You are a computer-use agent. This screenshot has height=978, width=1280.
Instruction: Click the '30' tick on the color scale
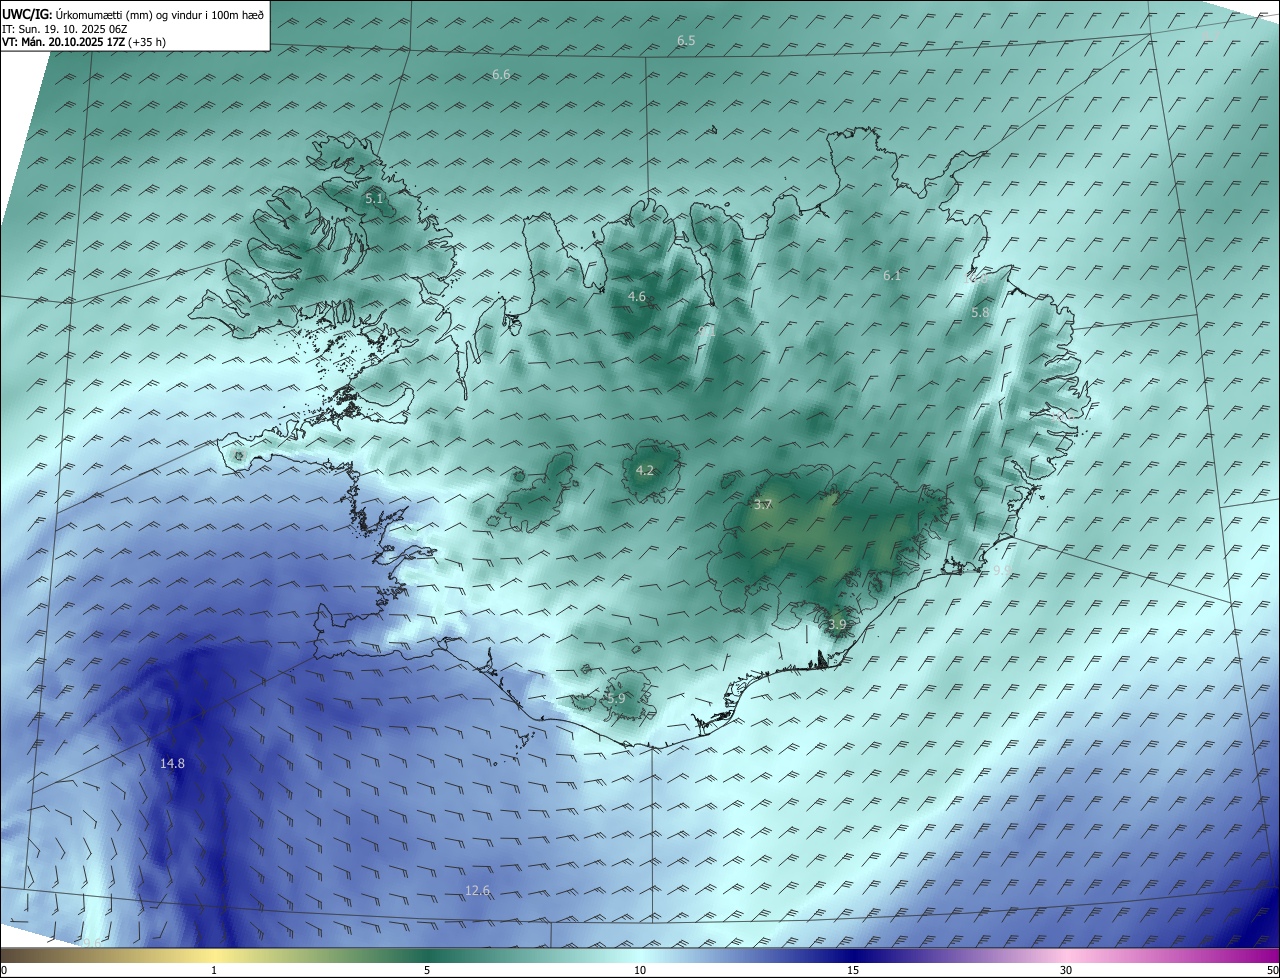coord(1066,970)
